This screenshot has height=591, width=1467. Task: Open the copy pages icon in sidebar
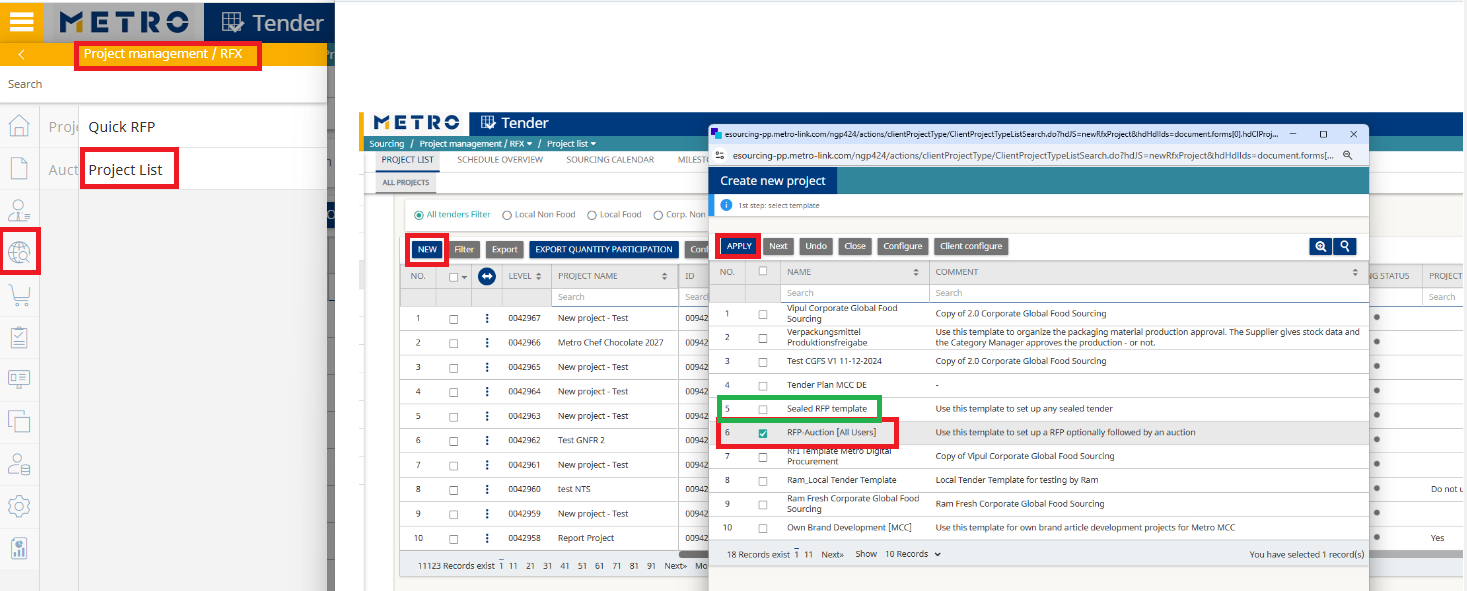tap(19, 421)
